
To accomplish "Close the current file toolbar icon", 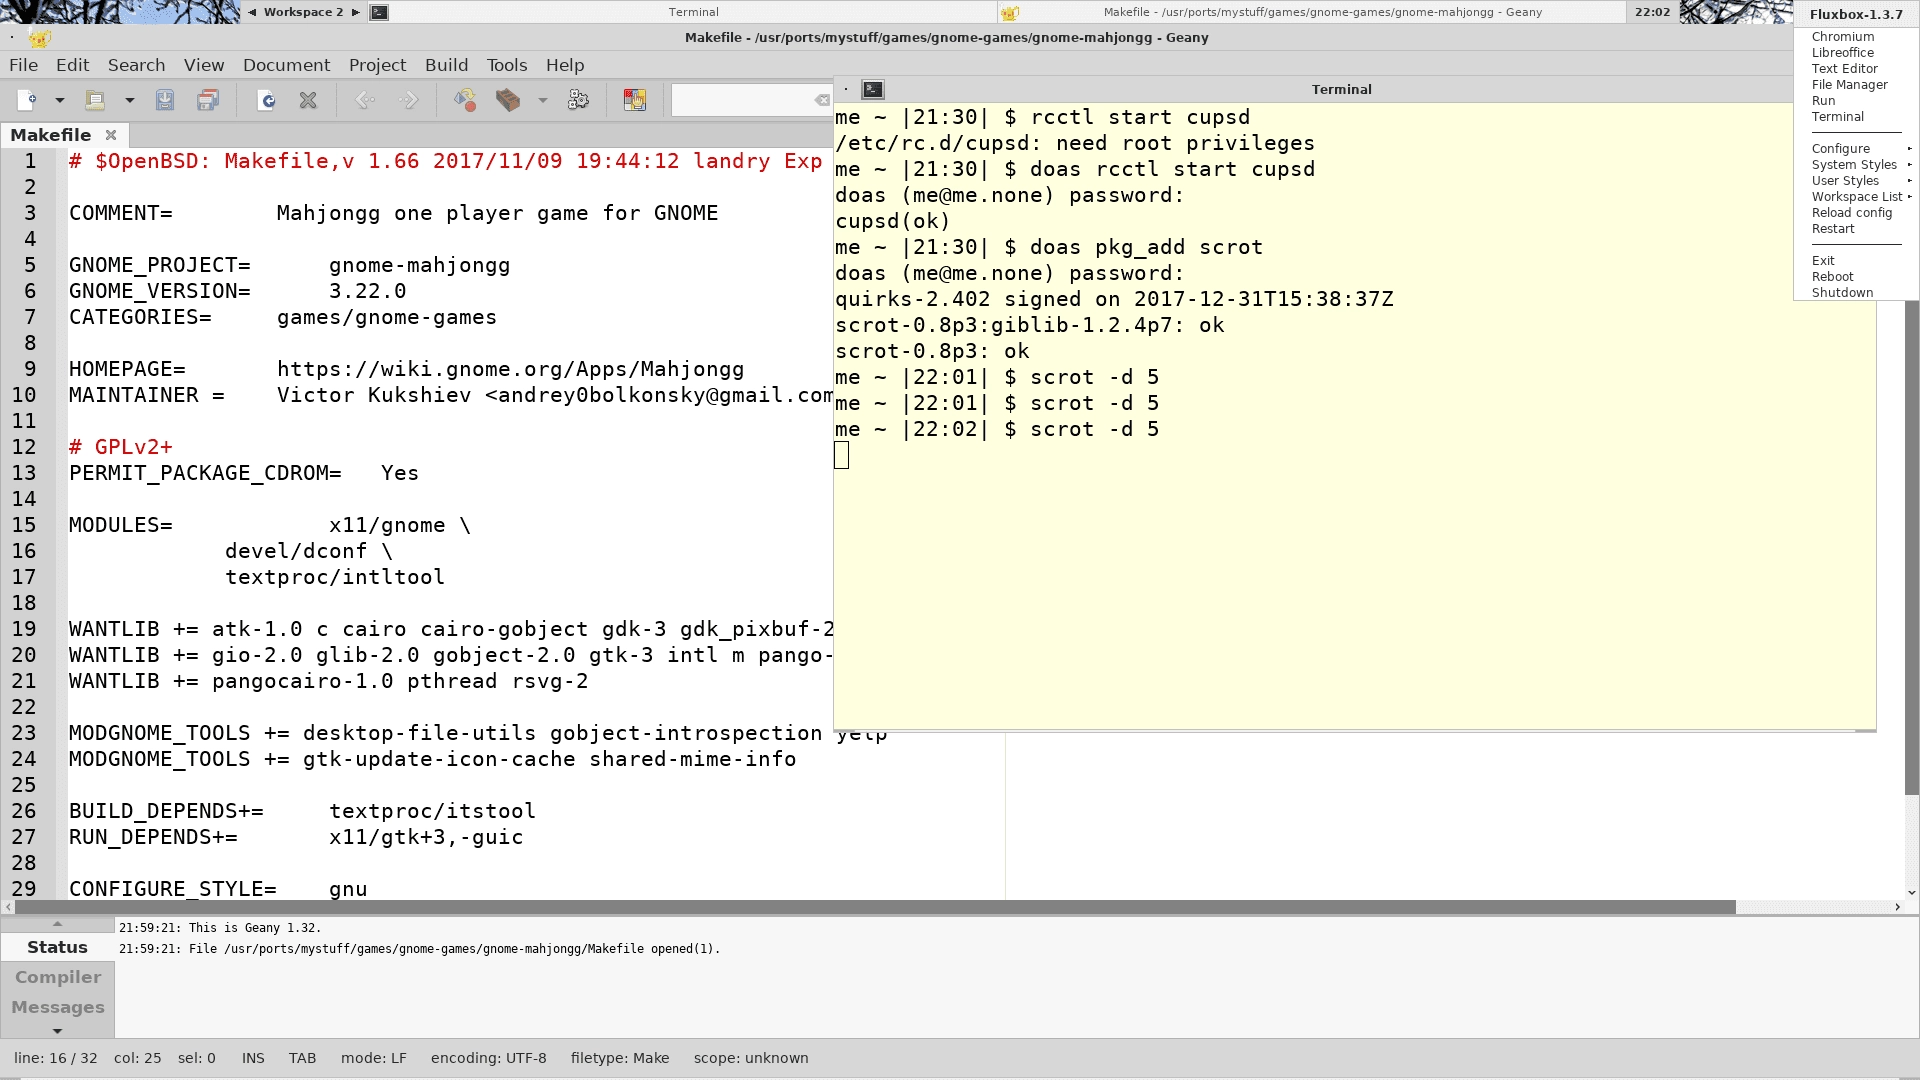I will click(x=308, y=100).
